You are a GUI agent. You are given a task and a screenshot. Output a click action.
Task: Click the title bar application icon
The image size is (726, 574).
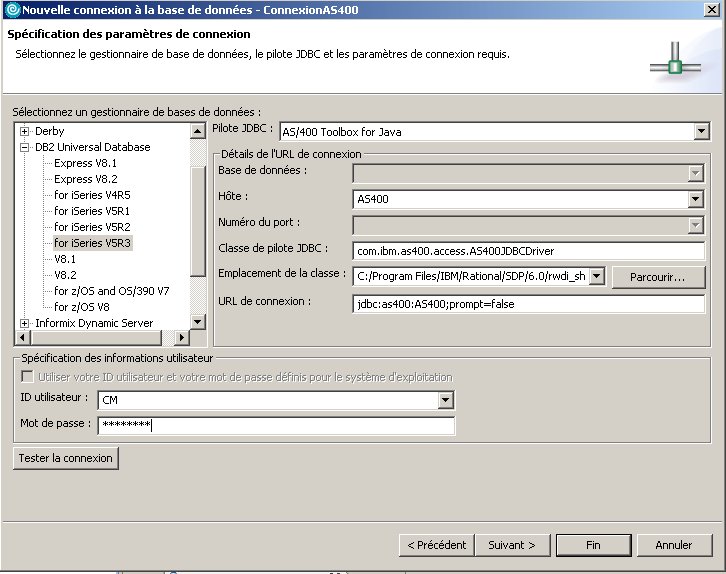point(12,10)
